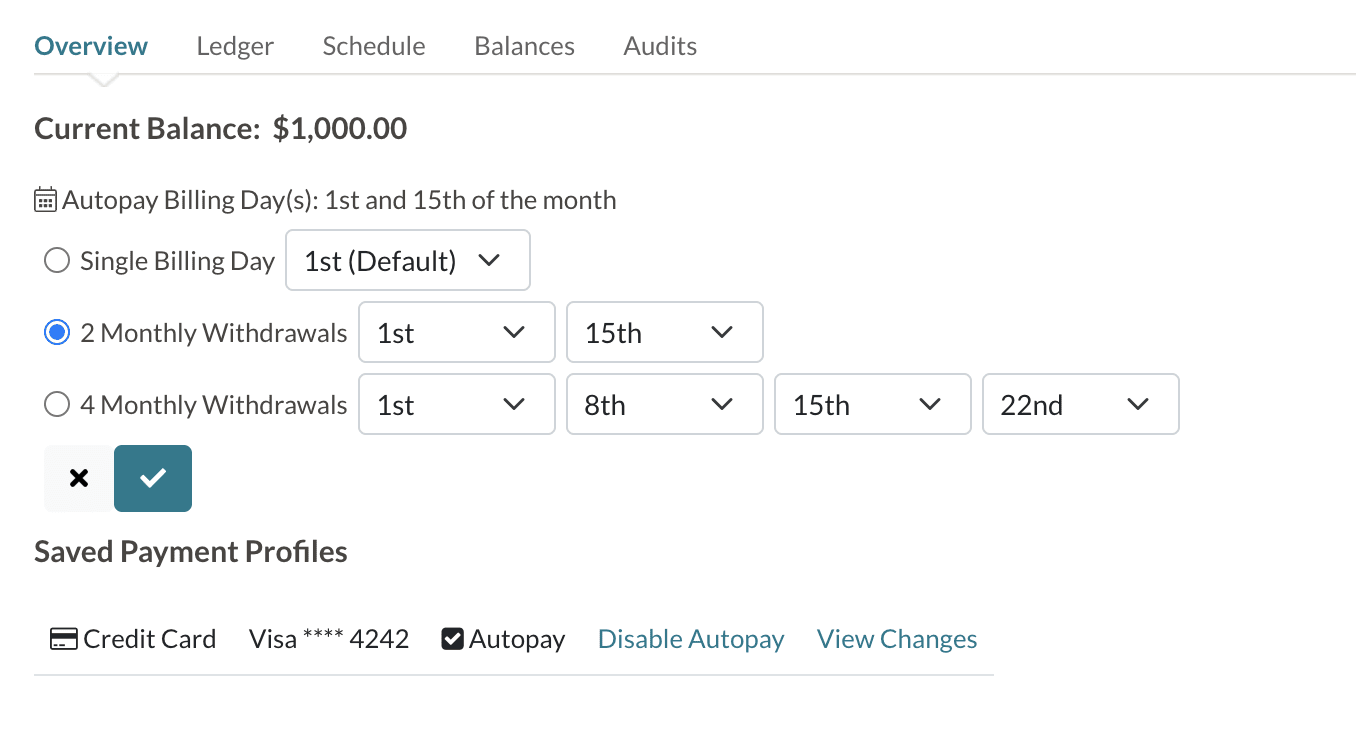This screenshot has height=736, width=1356.
Task: Open first dropdown of 2 Monthly Withdrawals
Action: [x=456, y=333]
